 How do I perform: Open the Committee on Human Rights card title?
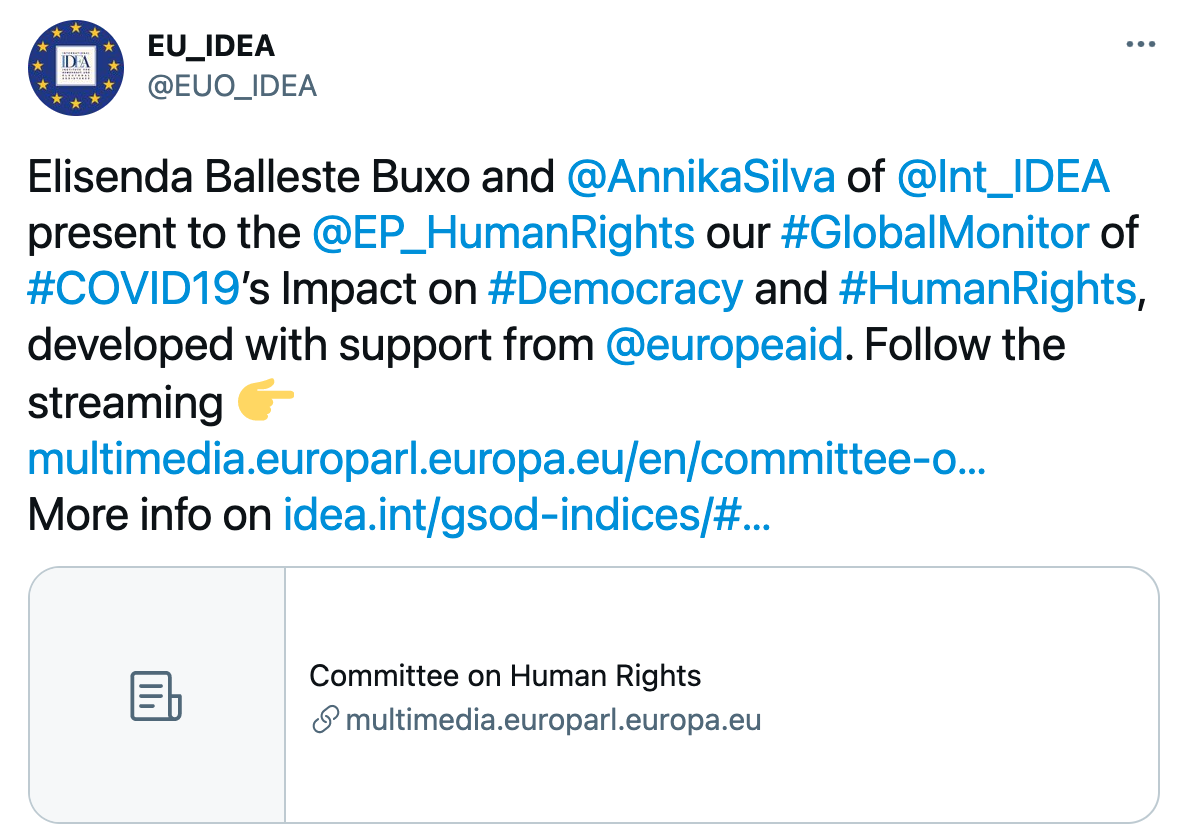505,676
